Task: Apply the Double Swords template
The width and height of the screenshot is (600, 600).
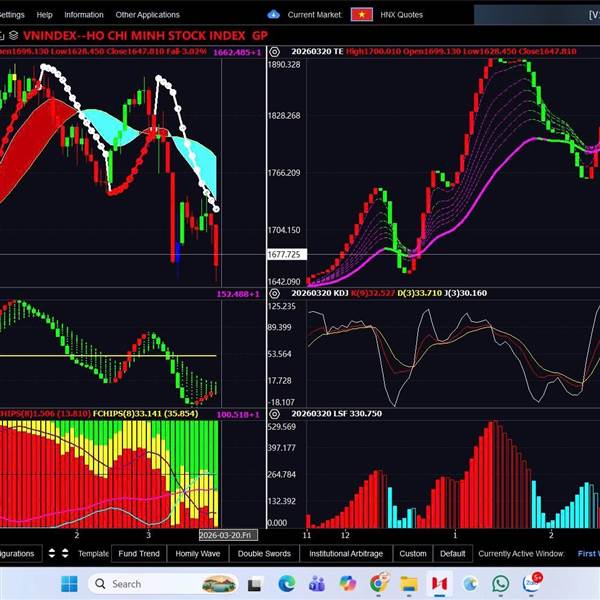Action: point(264,553)
